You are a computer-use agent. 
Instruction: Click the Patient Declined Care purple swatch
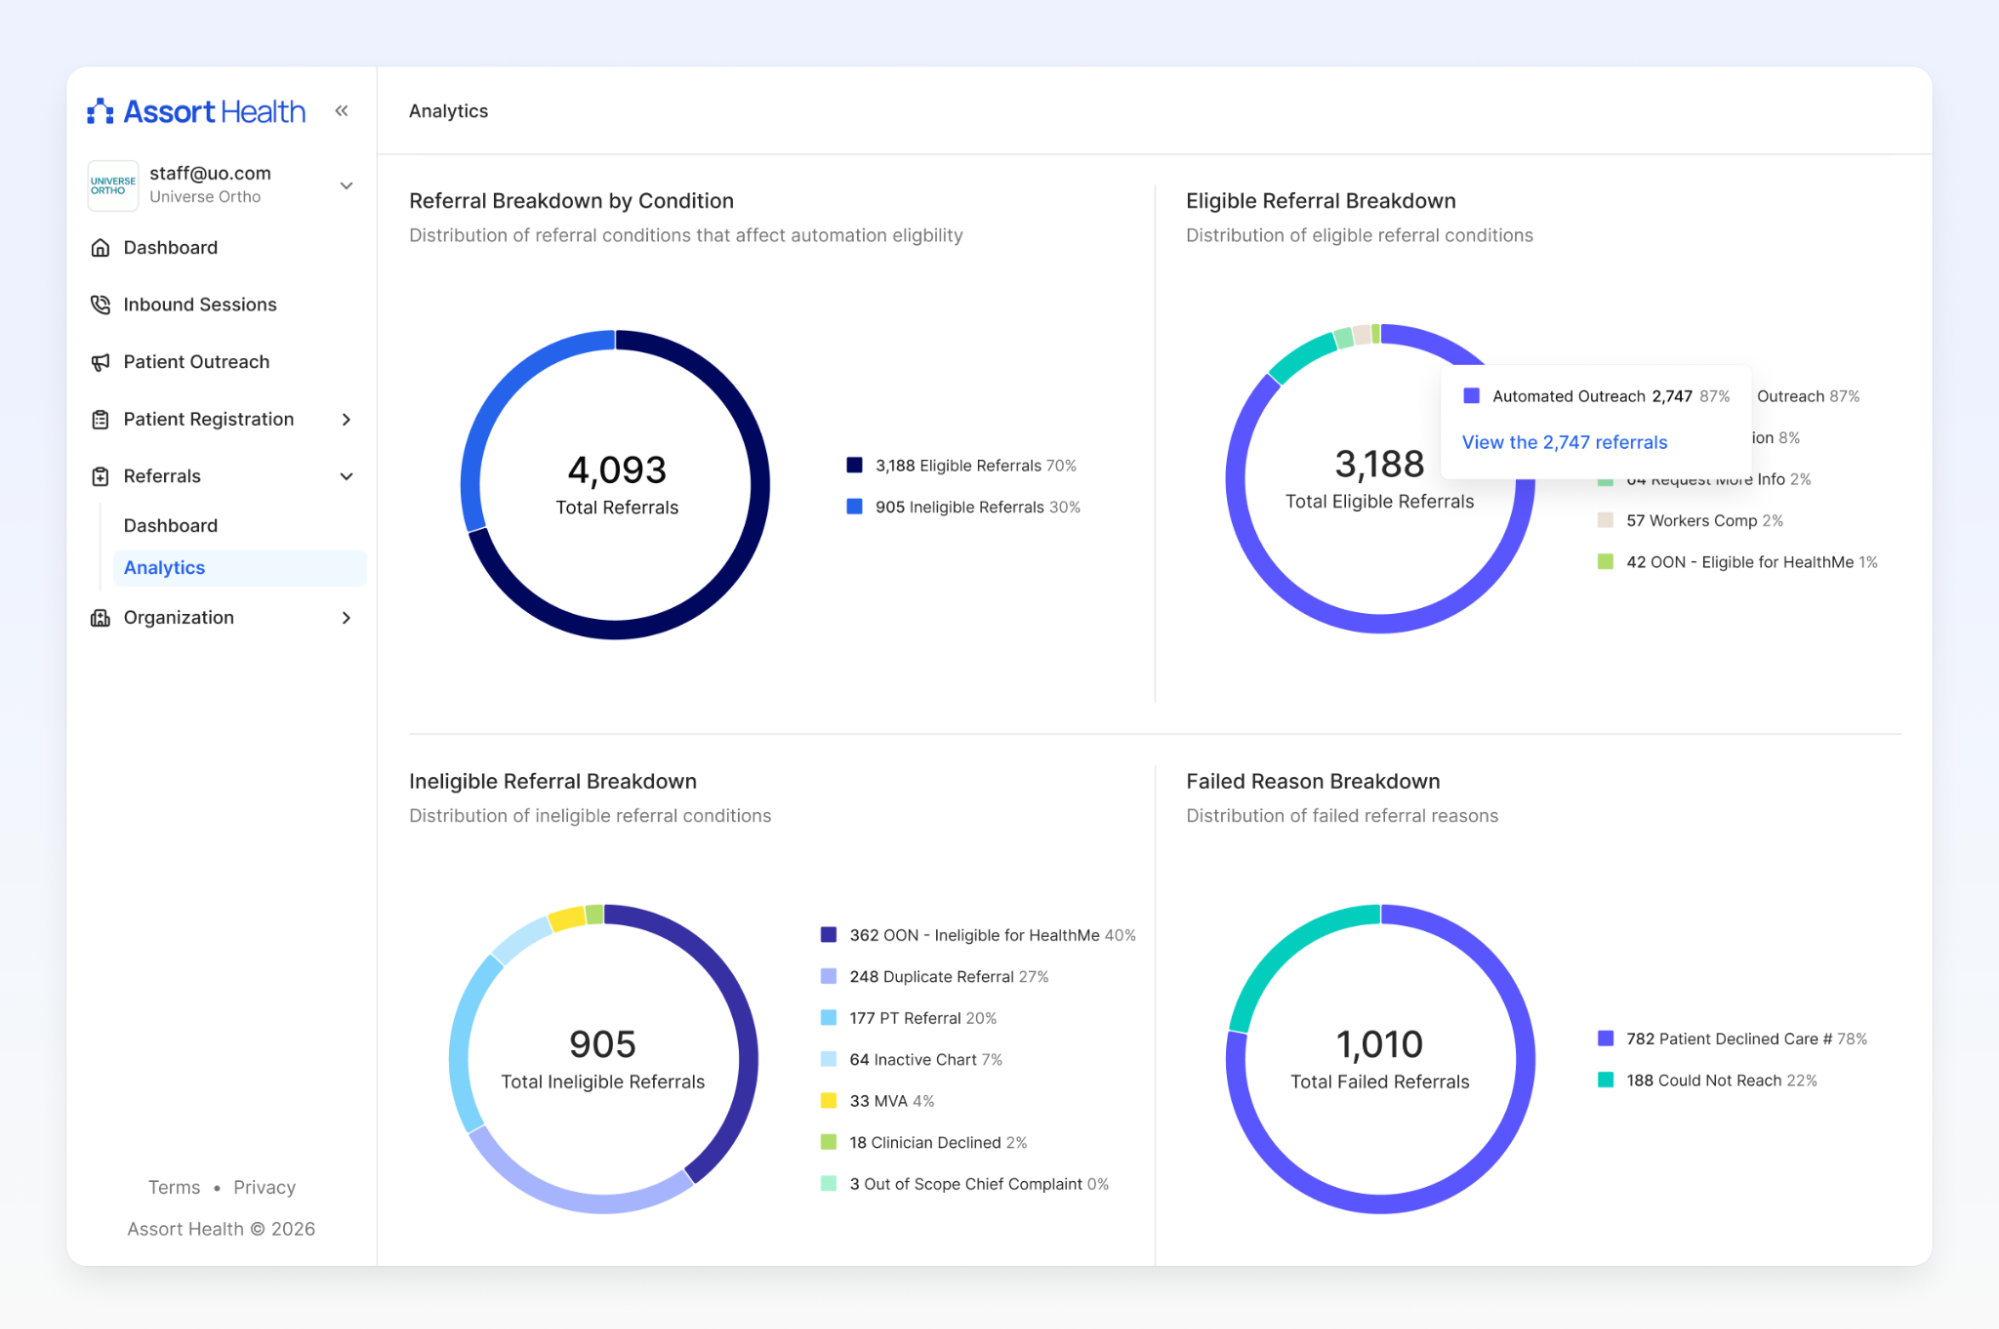1605,1039
